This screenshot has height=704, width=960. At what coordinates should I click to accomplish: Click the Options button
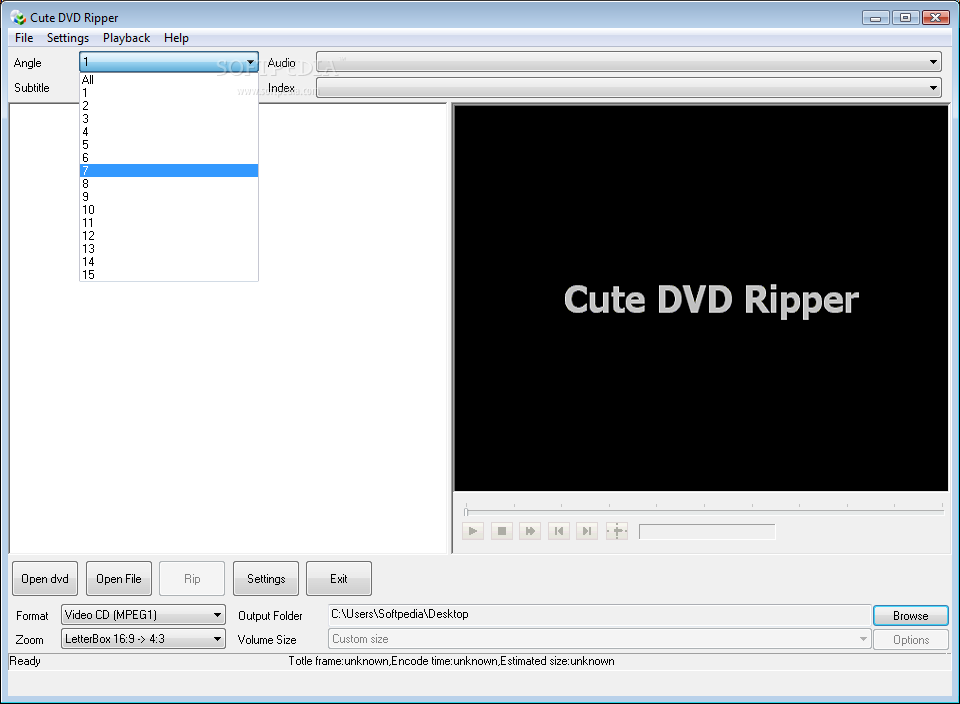pos(911,640)
